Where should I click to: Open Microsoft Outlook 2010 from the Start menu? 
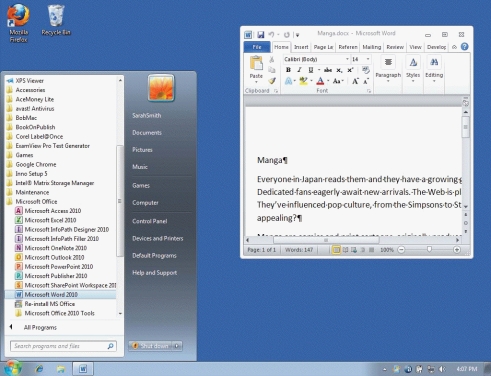tap(49, 257)
